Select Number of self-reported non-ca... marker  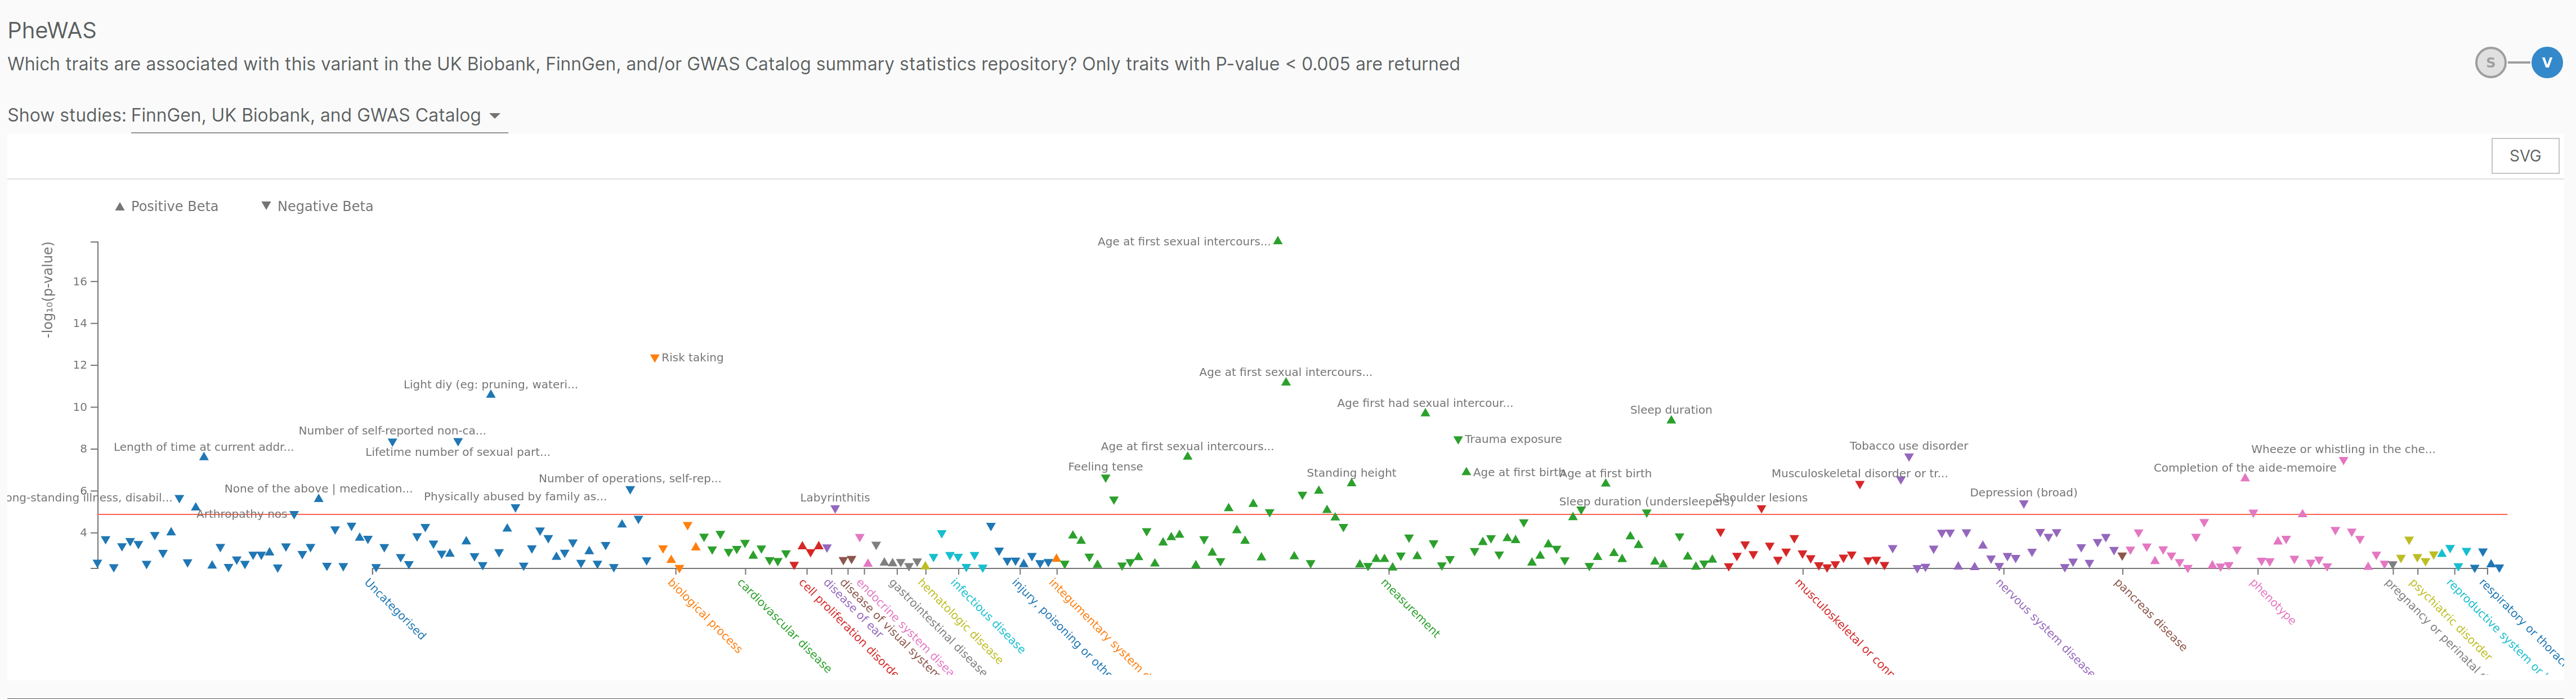(393, 442)
